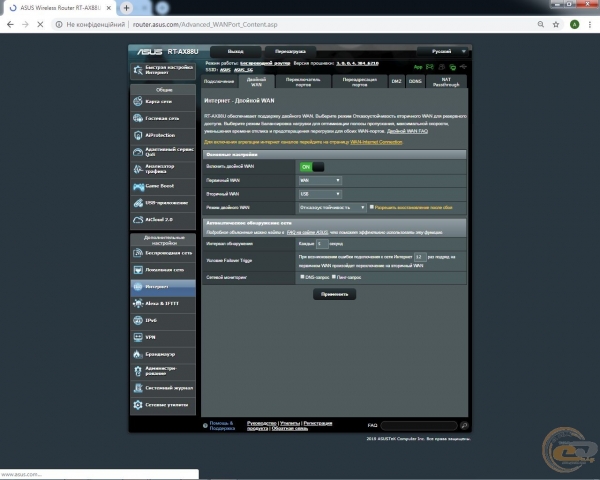600x480 pixels.
Task: Switch to the Подключение tab
Action: pyautogui.click(x=219, y=82)
